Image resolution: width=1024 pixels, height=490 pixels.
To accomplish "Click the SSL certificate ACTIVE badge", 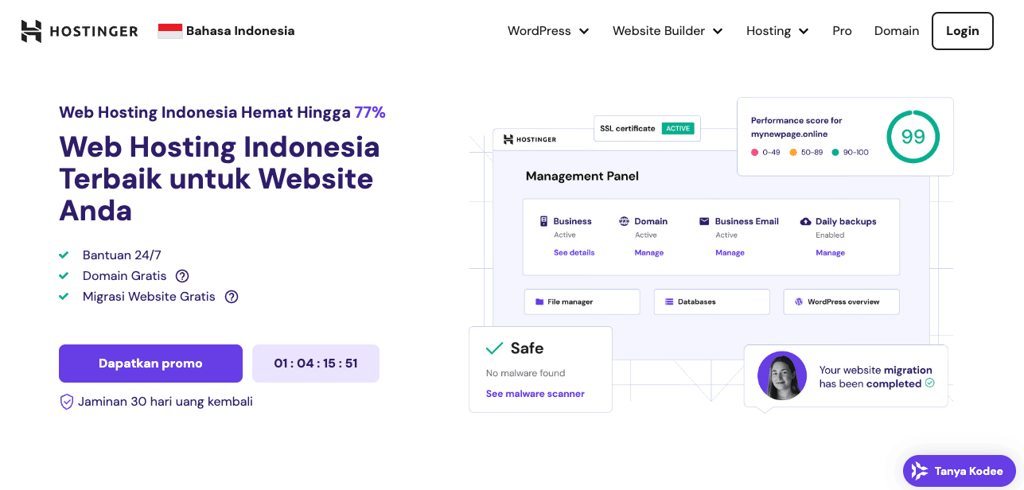I will coord(677,129).
